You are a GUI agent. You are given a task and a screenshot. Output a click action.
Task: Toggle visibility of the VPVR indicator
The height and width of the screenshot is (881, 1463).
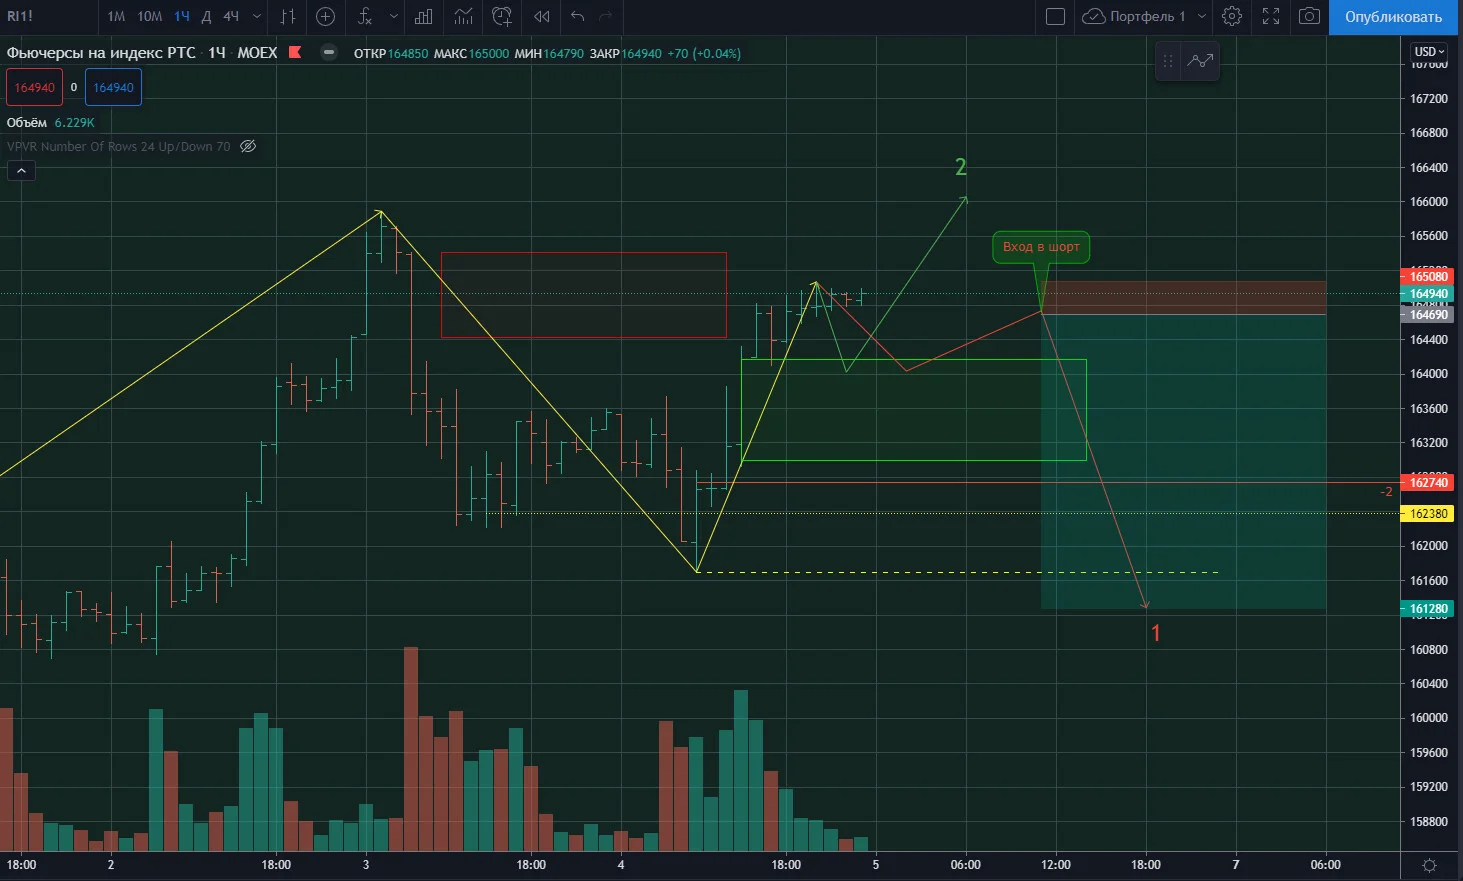coord(248,146)
